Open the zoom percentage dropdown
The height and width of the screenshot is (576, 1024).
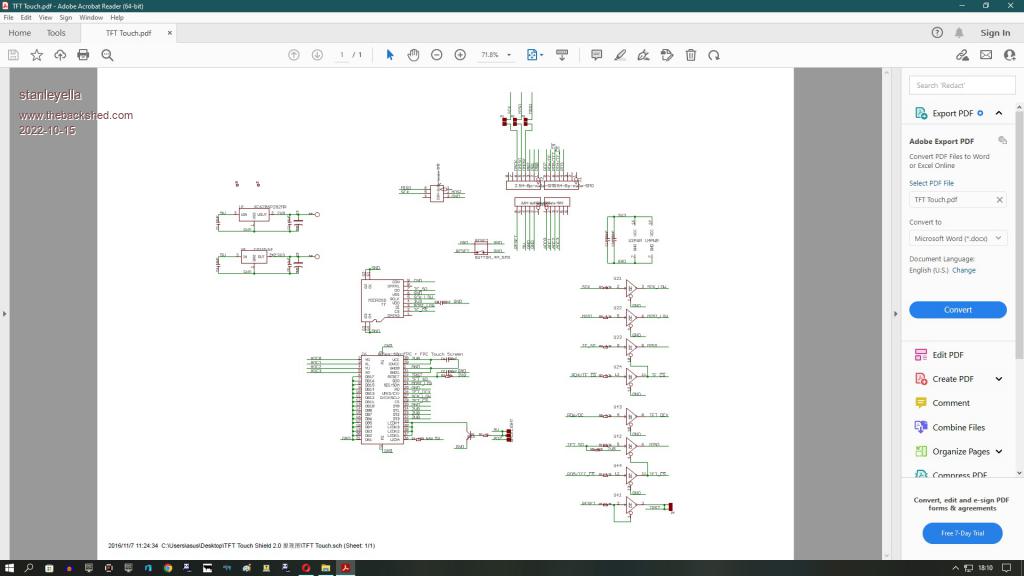click(509, 55)
